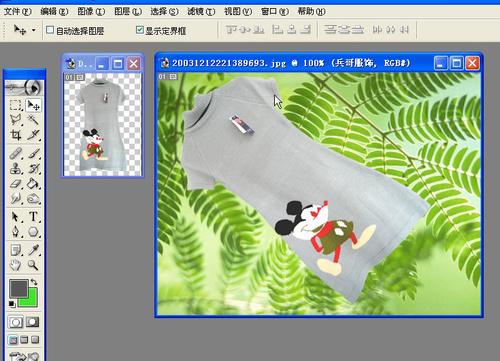Screen dimensions: 500x361
Task: Select the Rectangular Marquee tool
Action: [15, 105]
